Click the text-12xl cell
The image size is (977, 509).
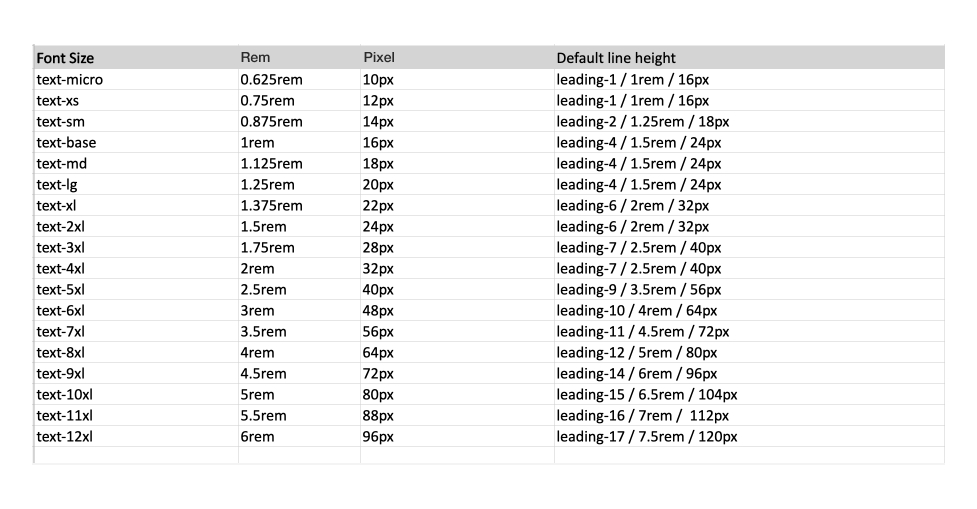65,436
